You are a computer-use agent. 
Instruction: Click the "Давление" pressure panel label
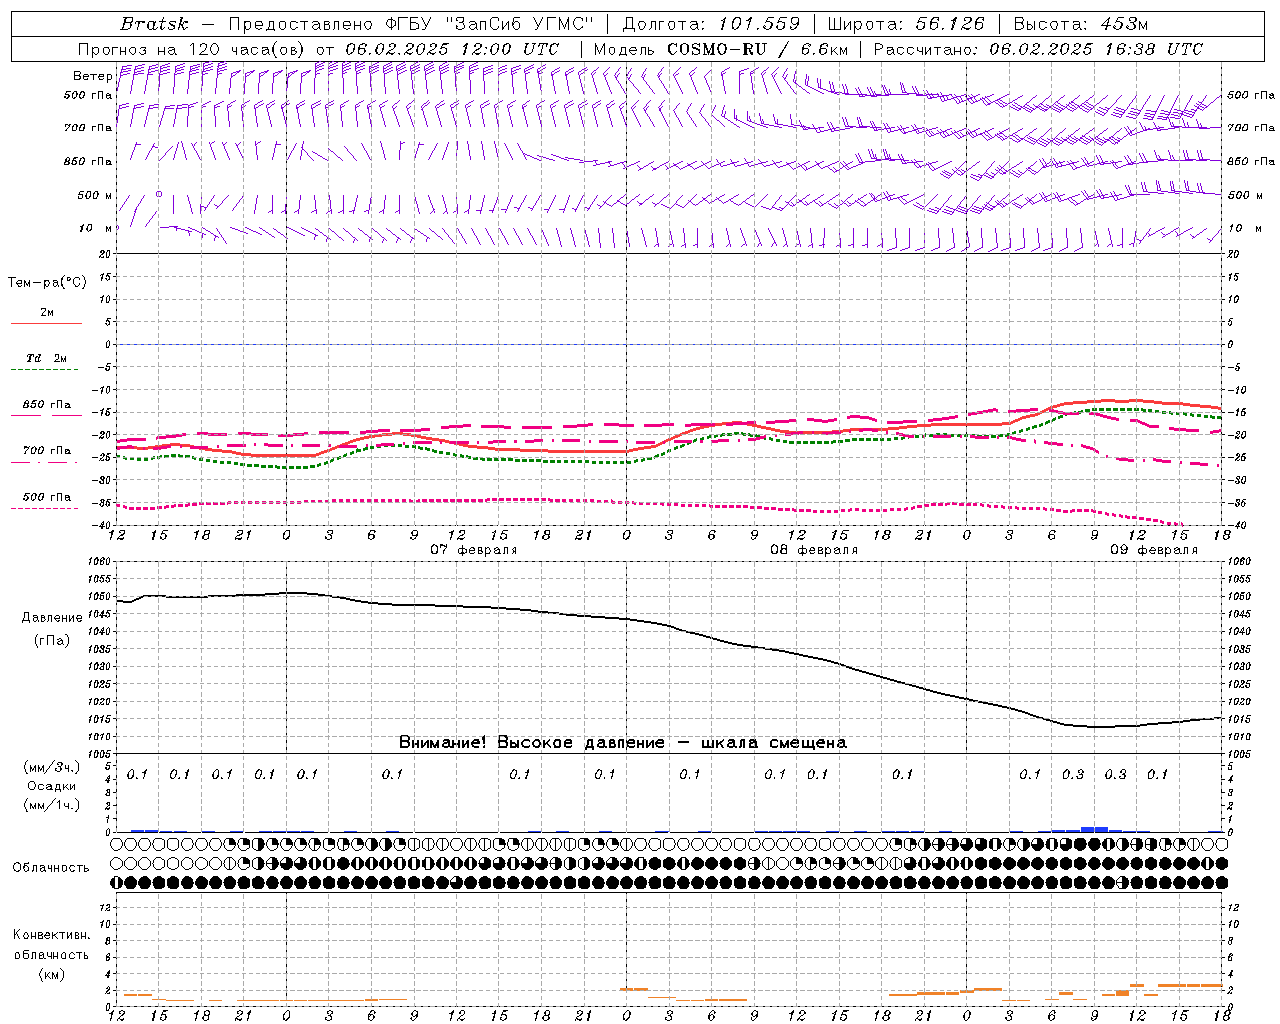(52, 618)
